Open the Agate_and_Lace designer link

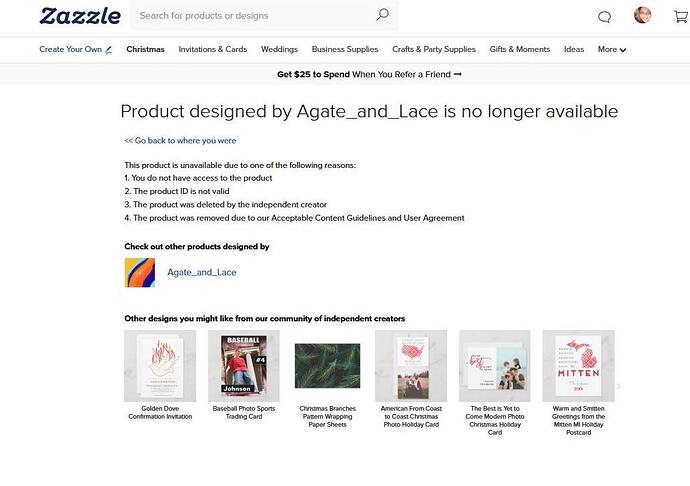point(202,272)
